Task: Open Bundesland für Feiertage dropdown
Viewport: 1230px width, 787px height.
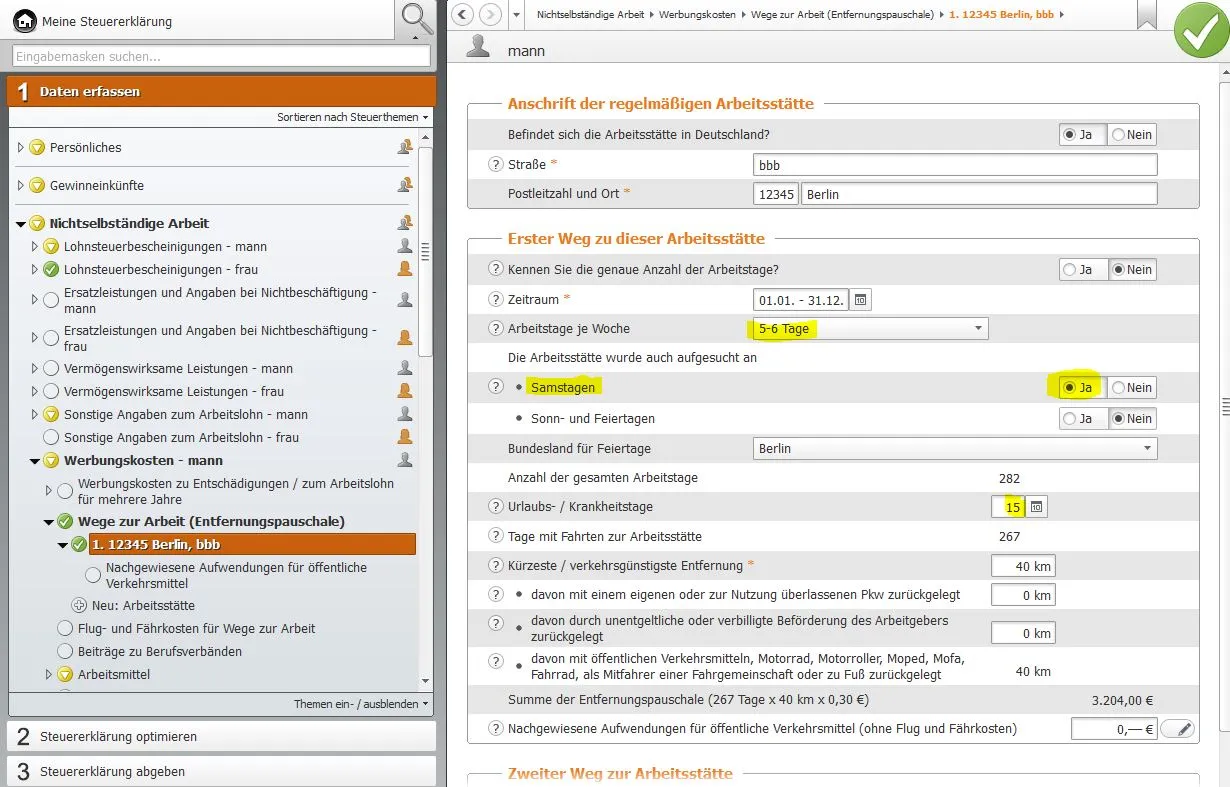Action: [x=954, y=449]
